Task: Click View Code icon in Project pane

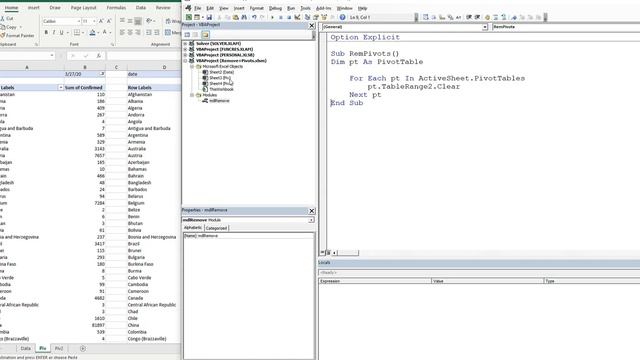Action: pos(187,35)
